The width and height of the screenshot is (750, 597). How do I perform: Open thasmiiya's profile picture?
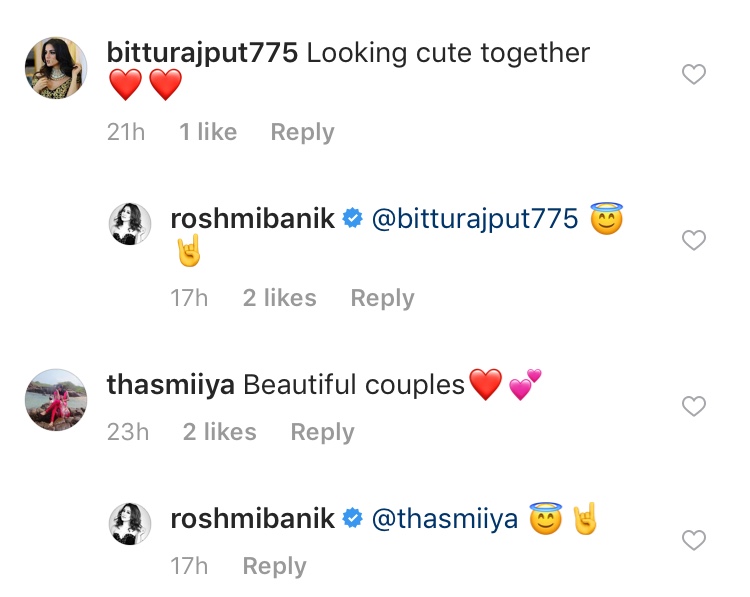(x=53, y=401)
